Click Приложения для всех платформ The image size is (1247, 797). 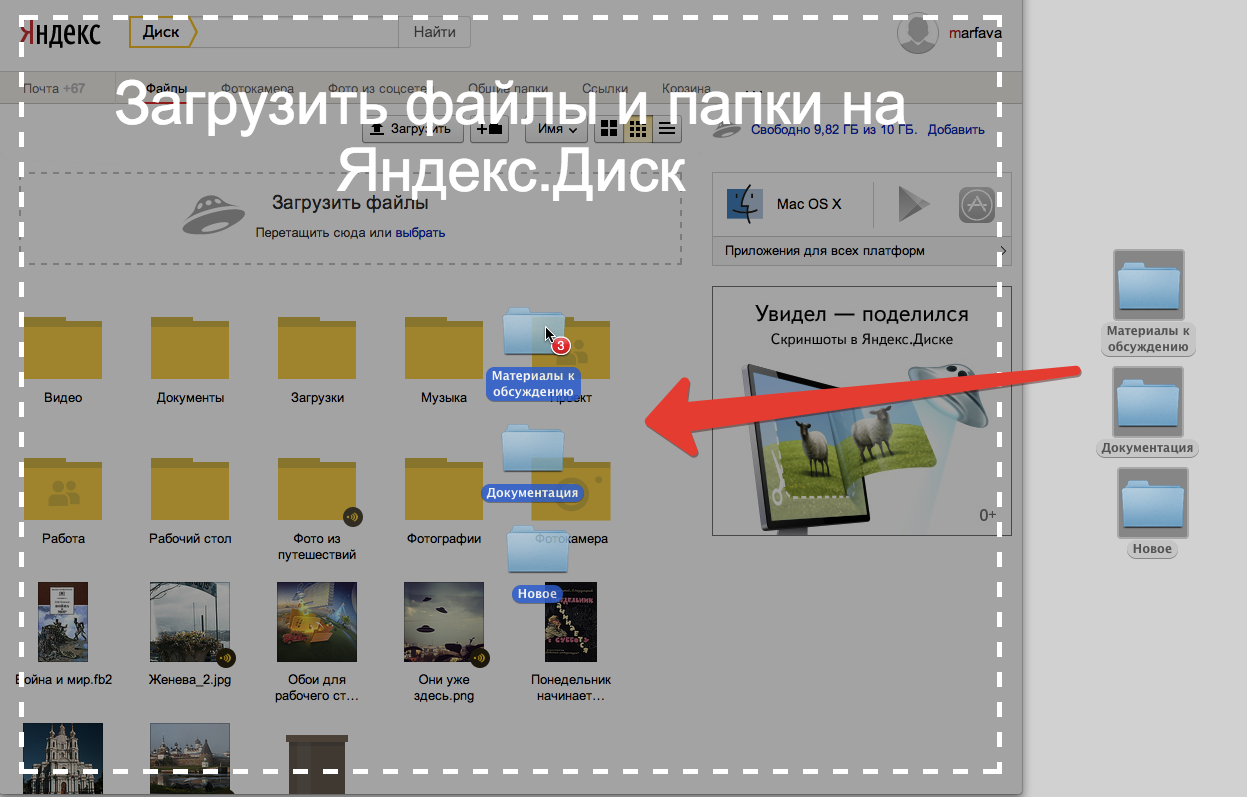(x=825, y=251)
